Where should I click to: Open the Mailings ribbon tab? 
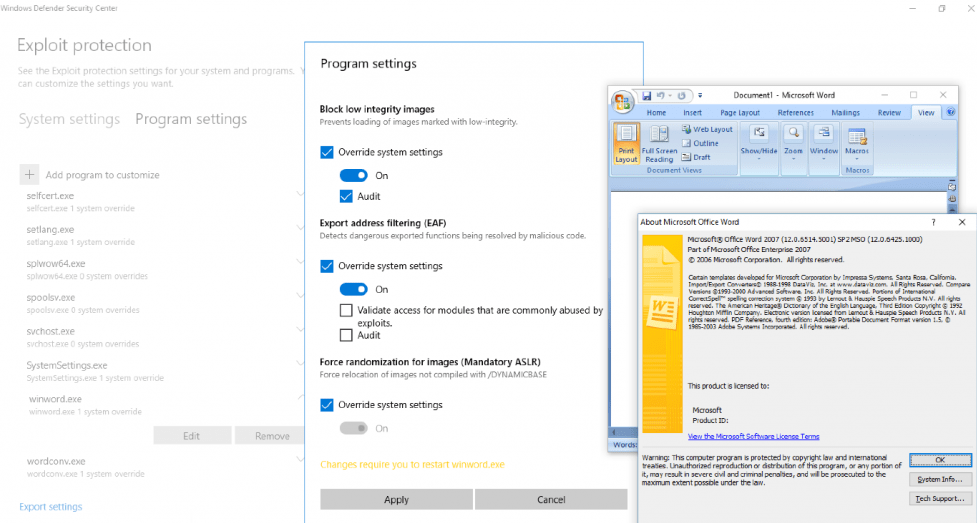(846, 113)
